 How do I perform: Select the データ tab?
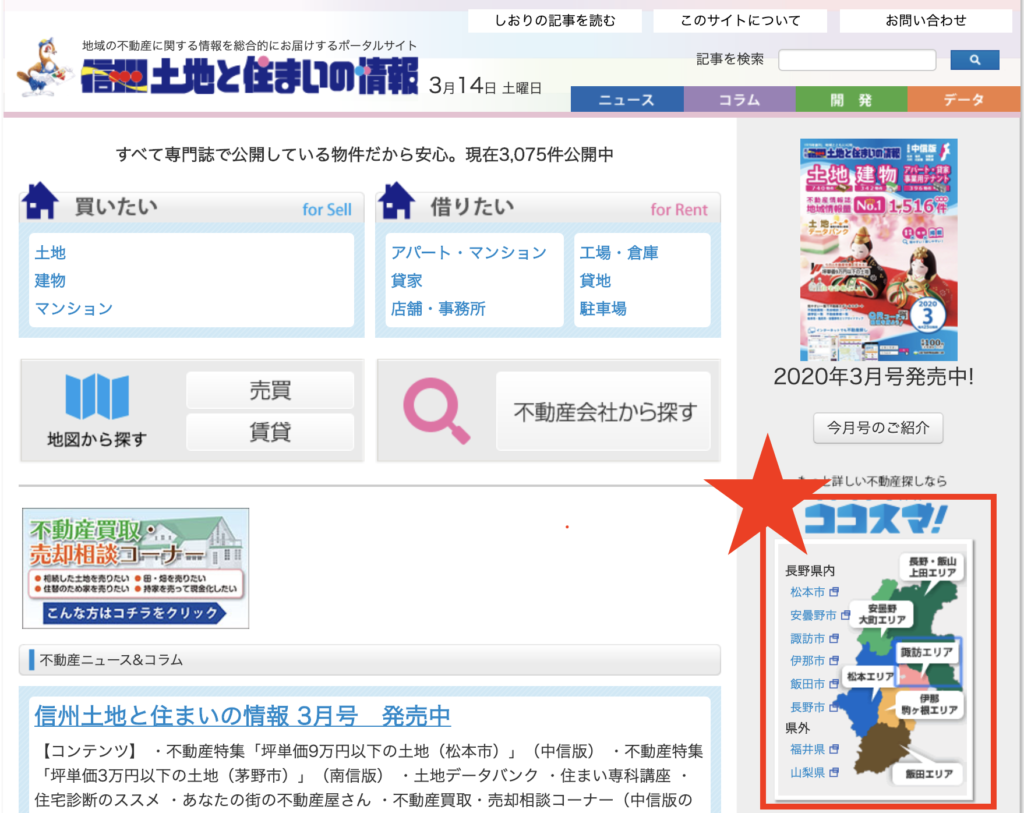[964, 100]
